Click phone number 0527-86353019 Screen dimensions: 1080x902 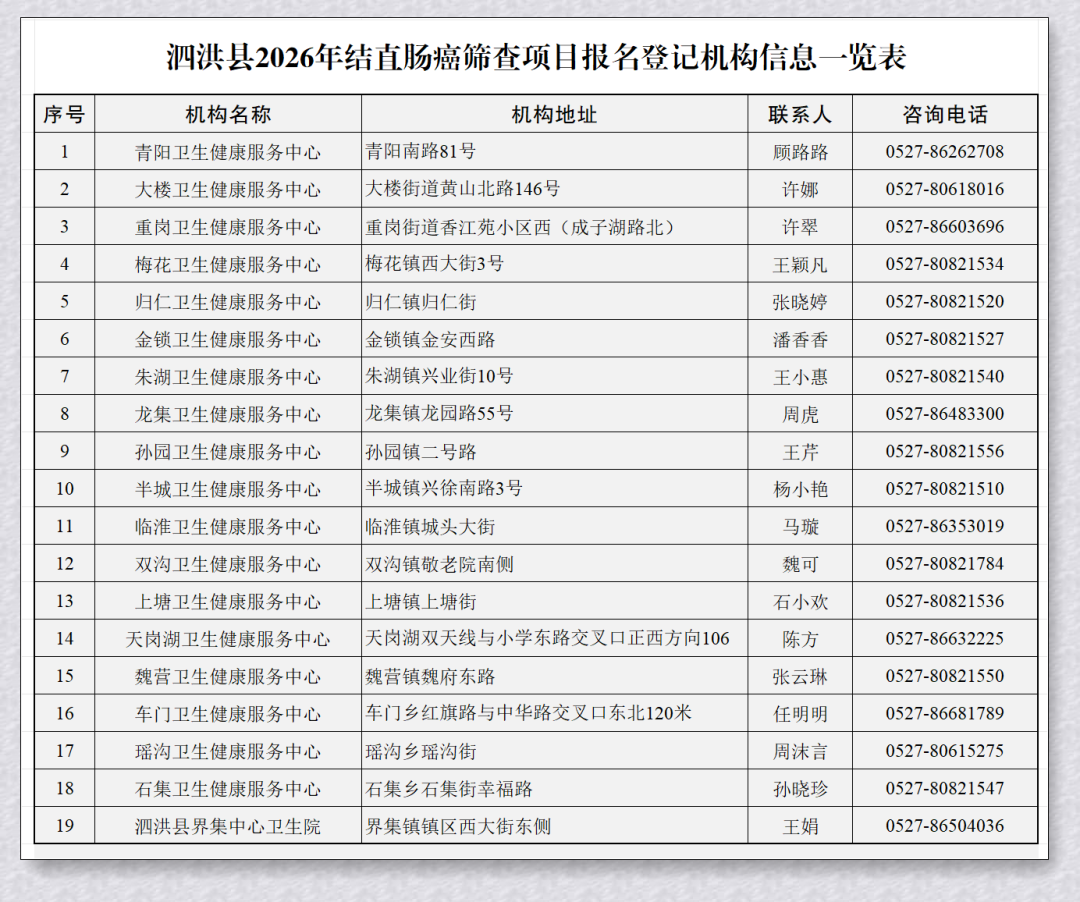click(x=944, y=526)
